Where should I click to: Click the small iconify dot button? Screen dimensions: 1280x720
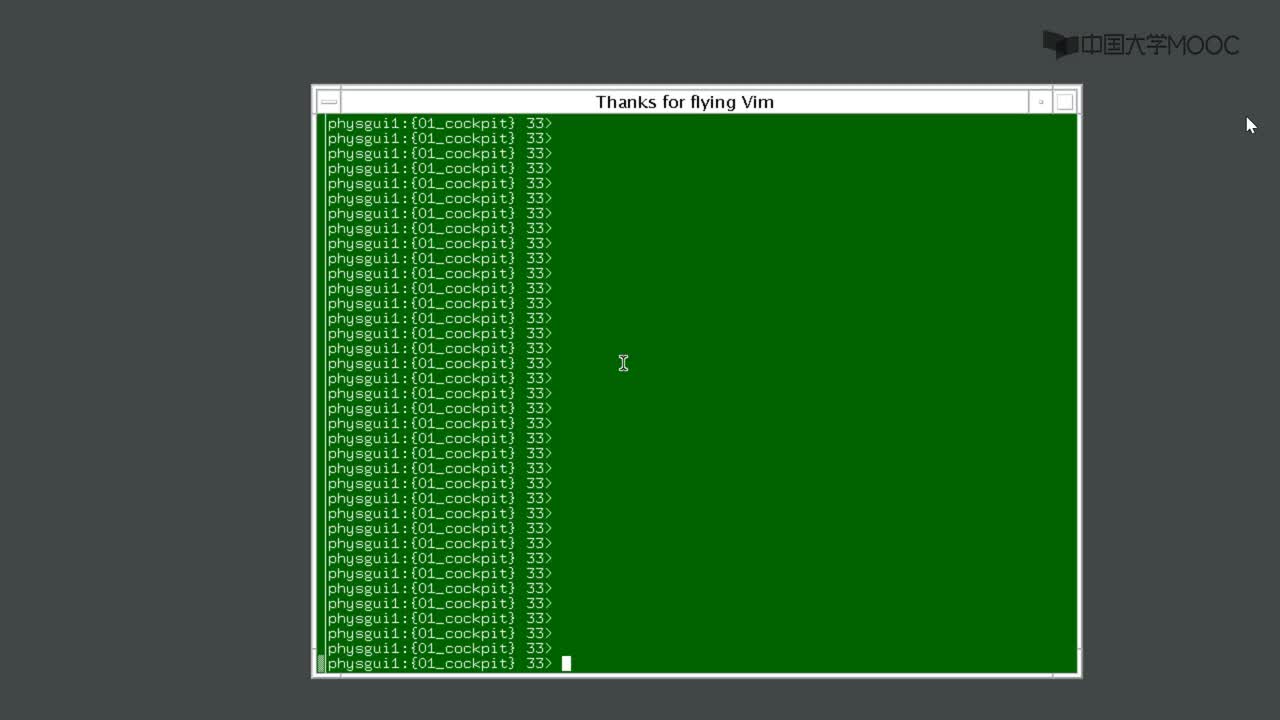(1041, 102)
